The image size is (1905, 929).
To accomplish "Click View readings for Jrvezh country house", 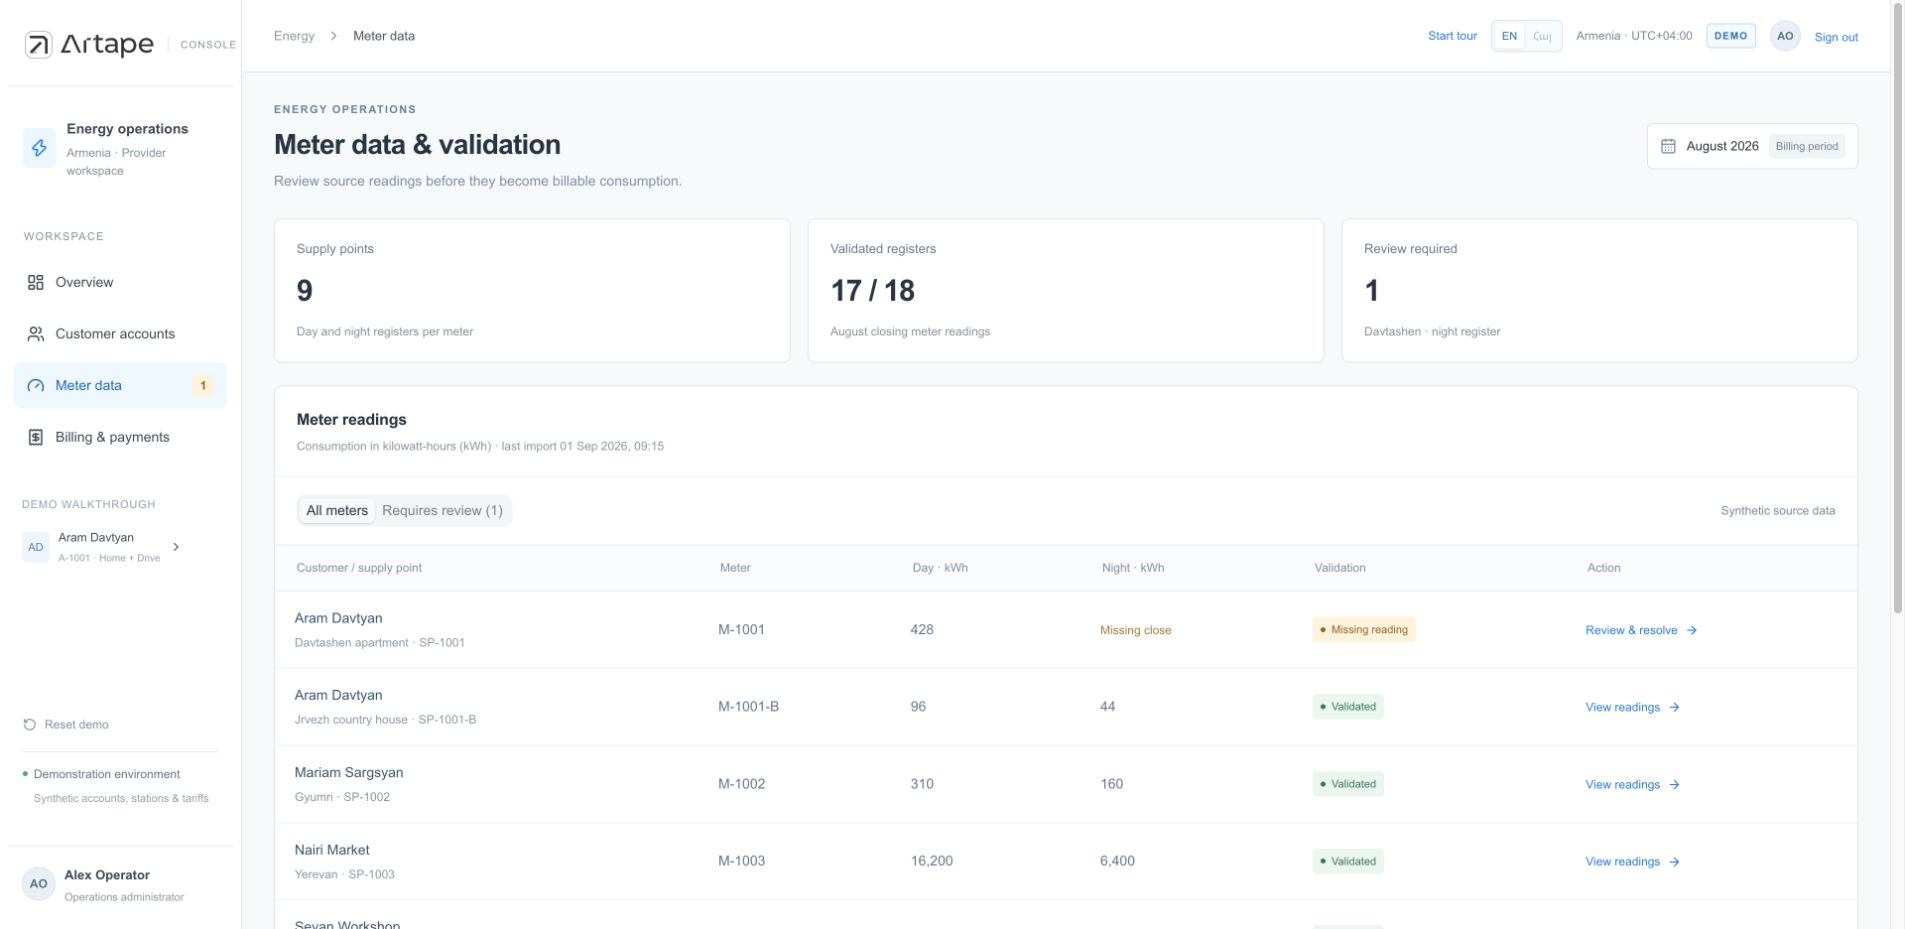I will point(1632,707).
